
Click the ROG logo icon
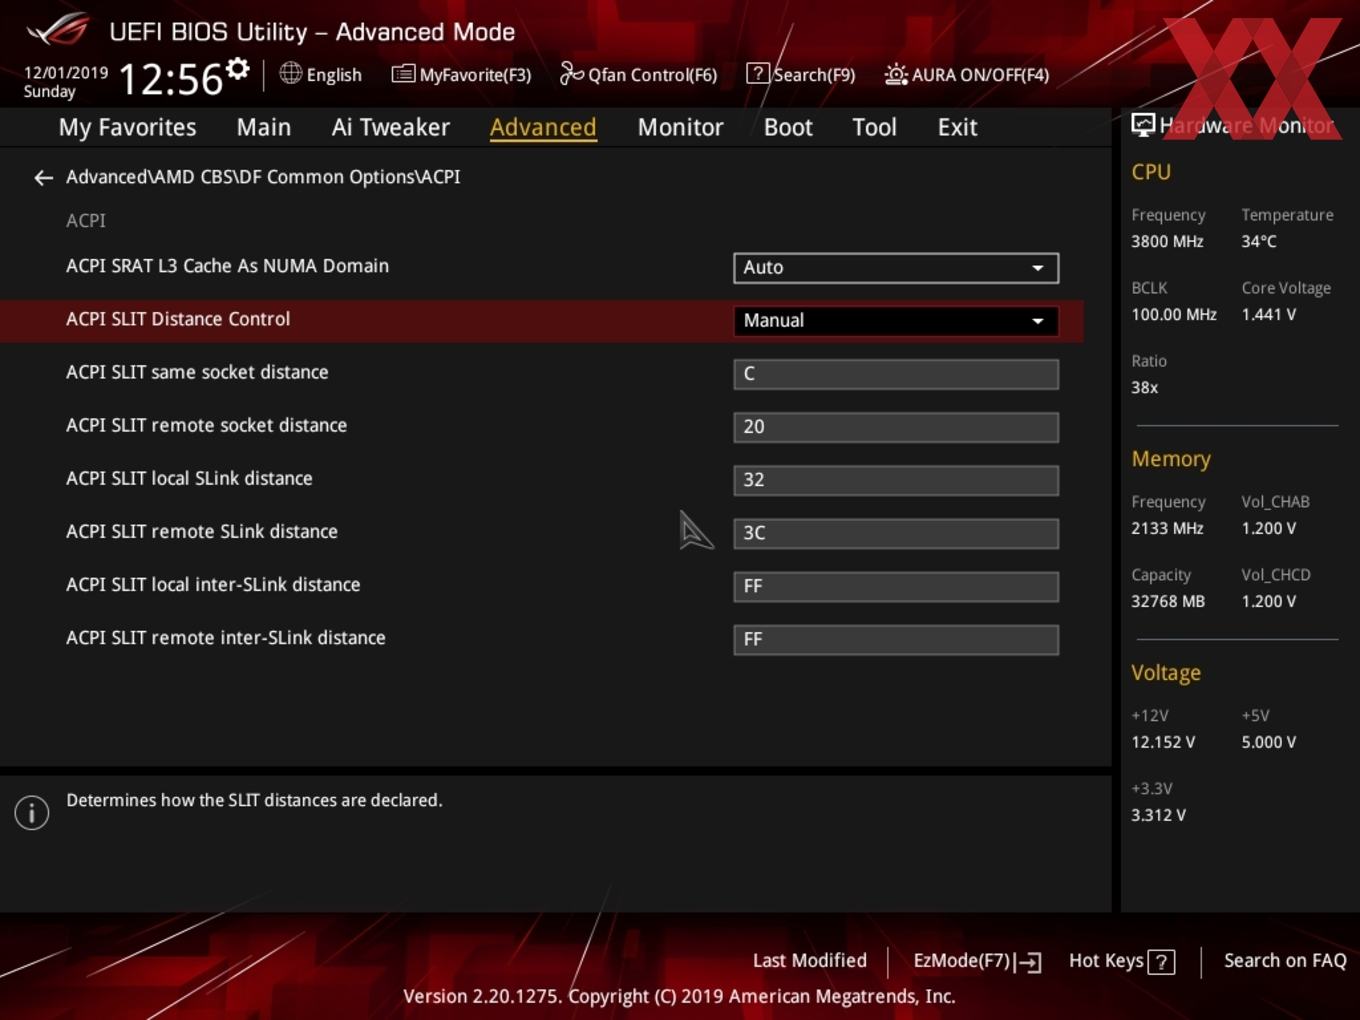(x=59, y=30)
